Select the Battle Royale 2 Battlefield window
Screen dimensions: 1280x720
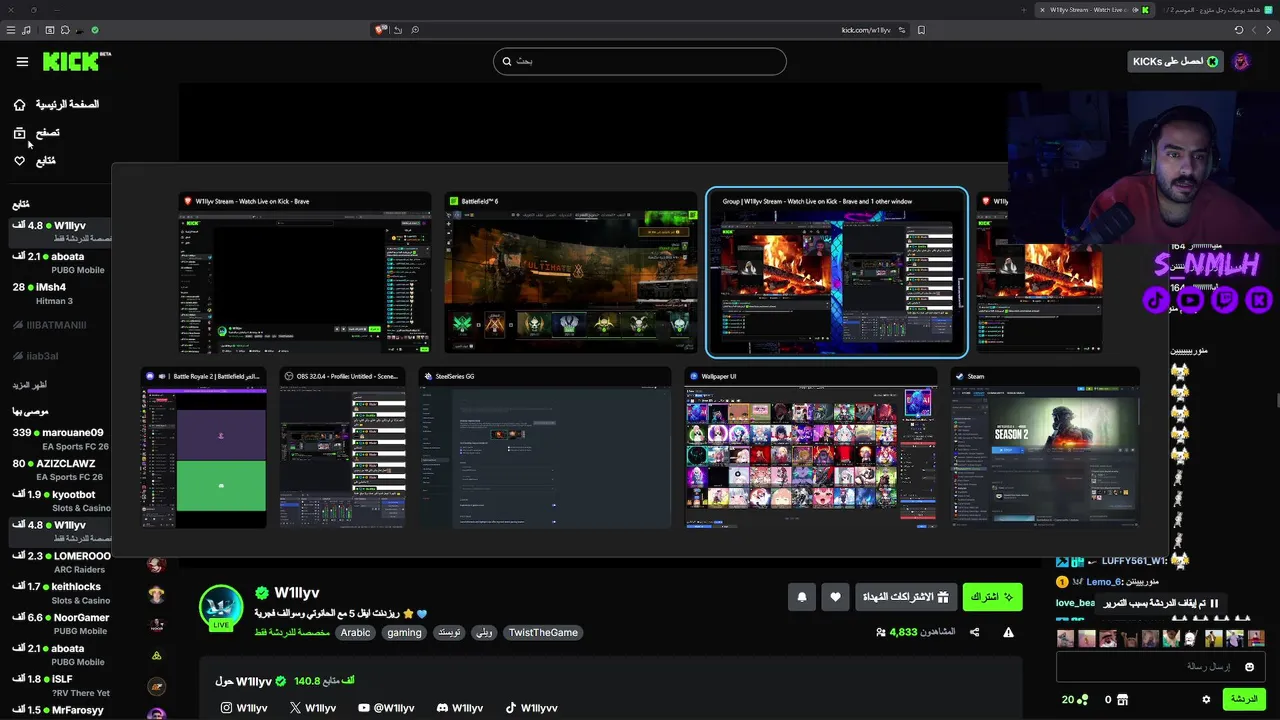tap(204, 448)
